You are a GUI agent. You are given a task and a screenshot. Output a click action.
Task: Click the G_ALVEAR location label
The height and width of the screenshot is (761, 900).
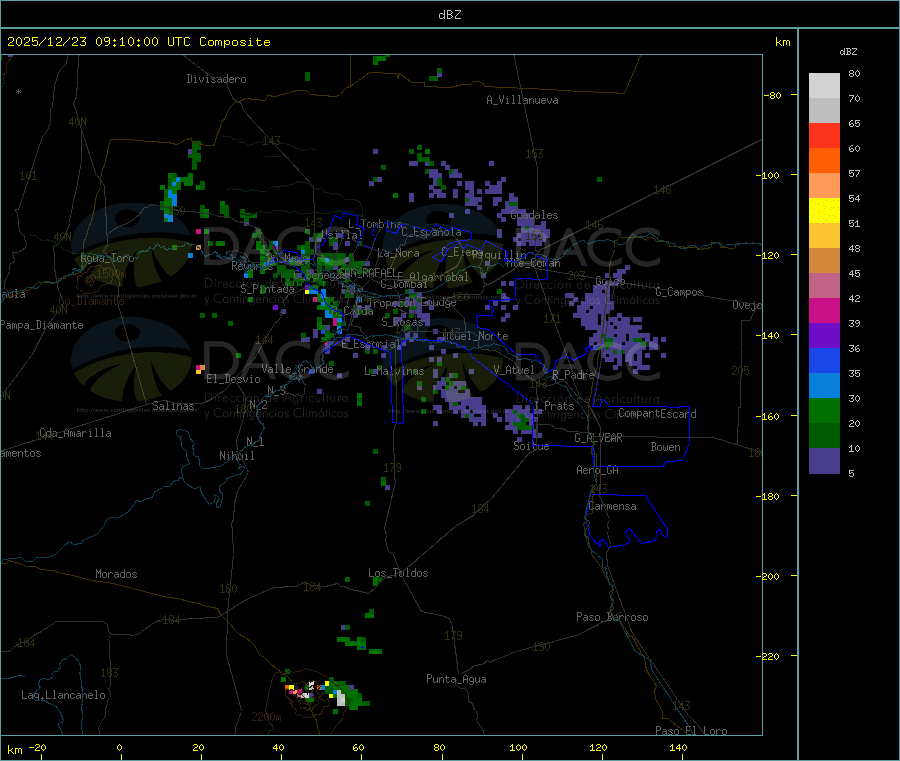(x=598, y=438)
